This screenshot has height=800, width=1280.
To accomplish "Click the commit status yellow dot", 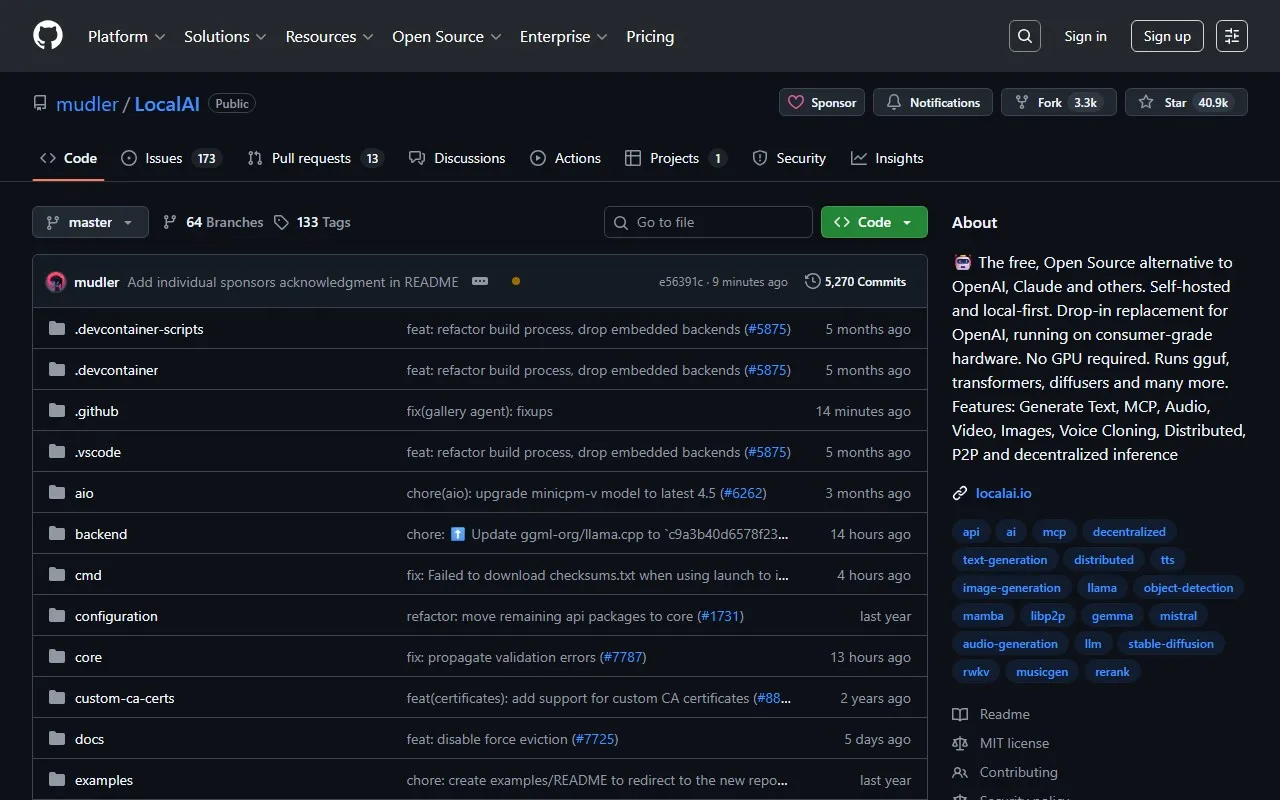I will pos(515,282).
